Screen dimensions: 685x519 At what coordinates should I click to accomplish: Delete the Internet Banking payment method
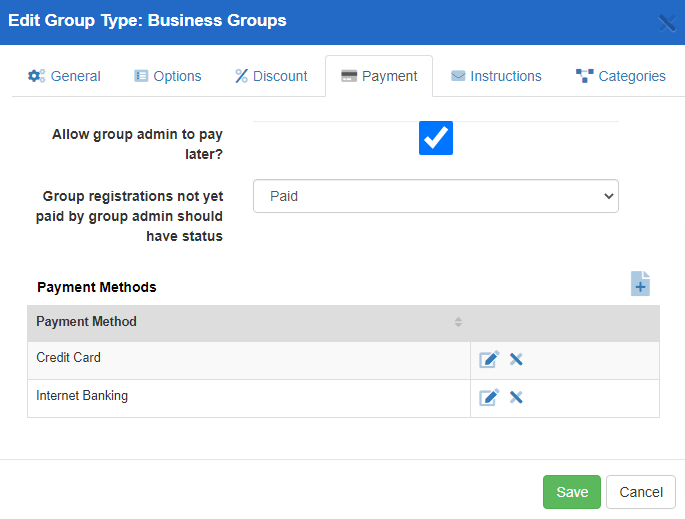[x=516, y=397]
